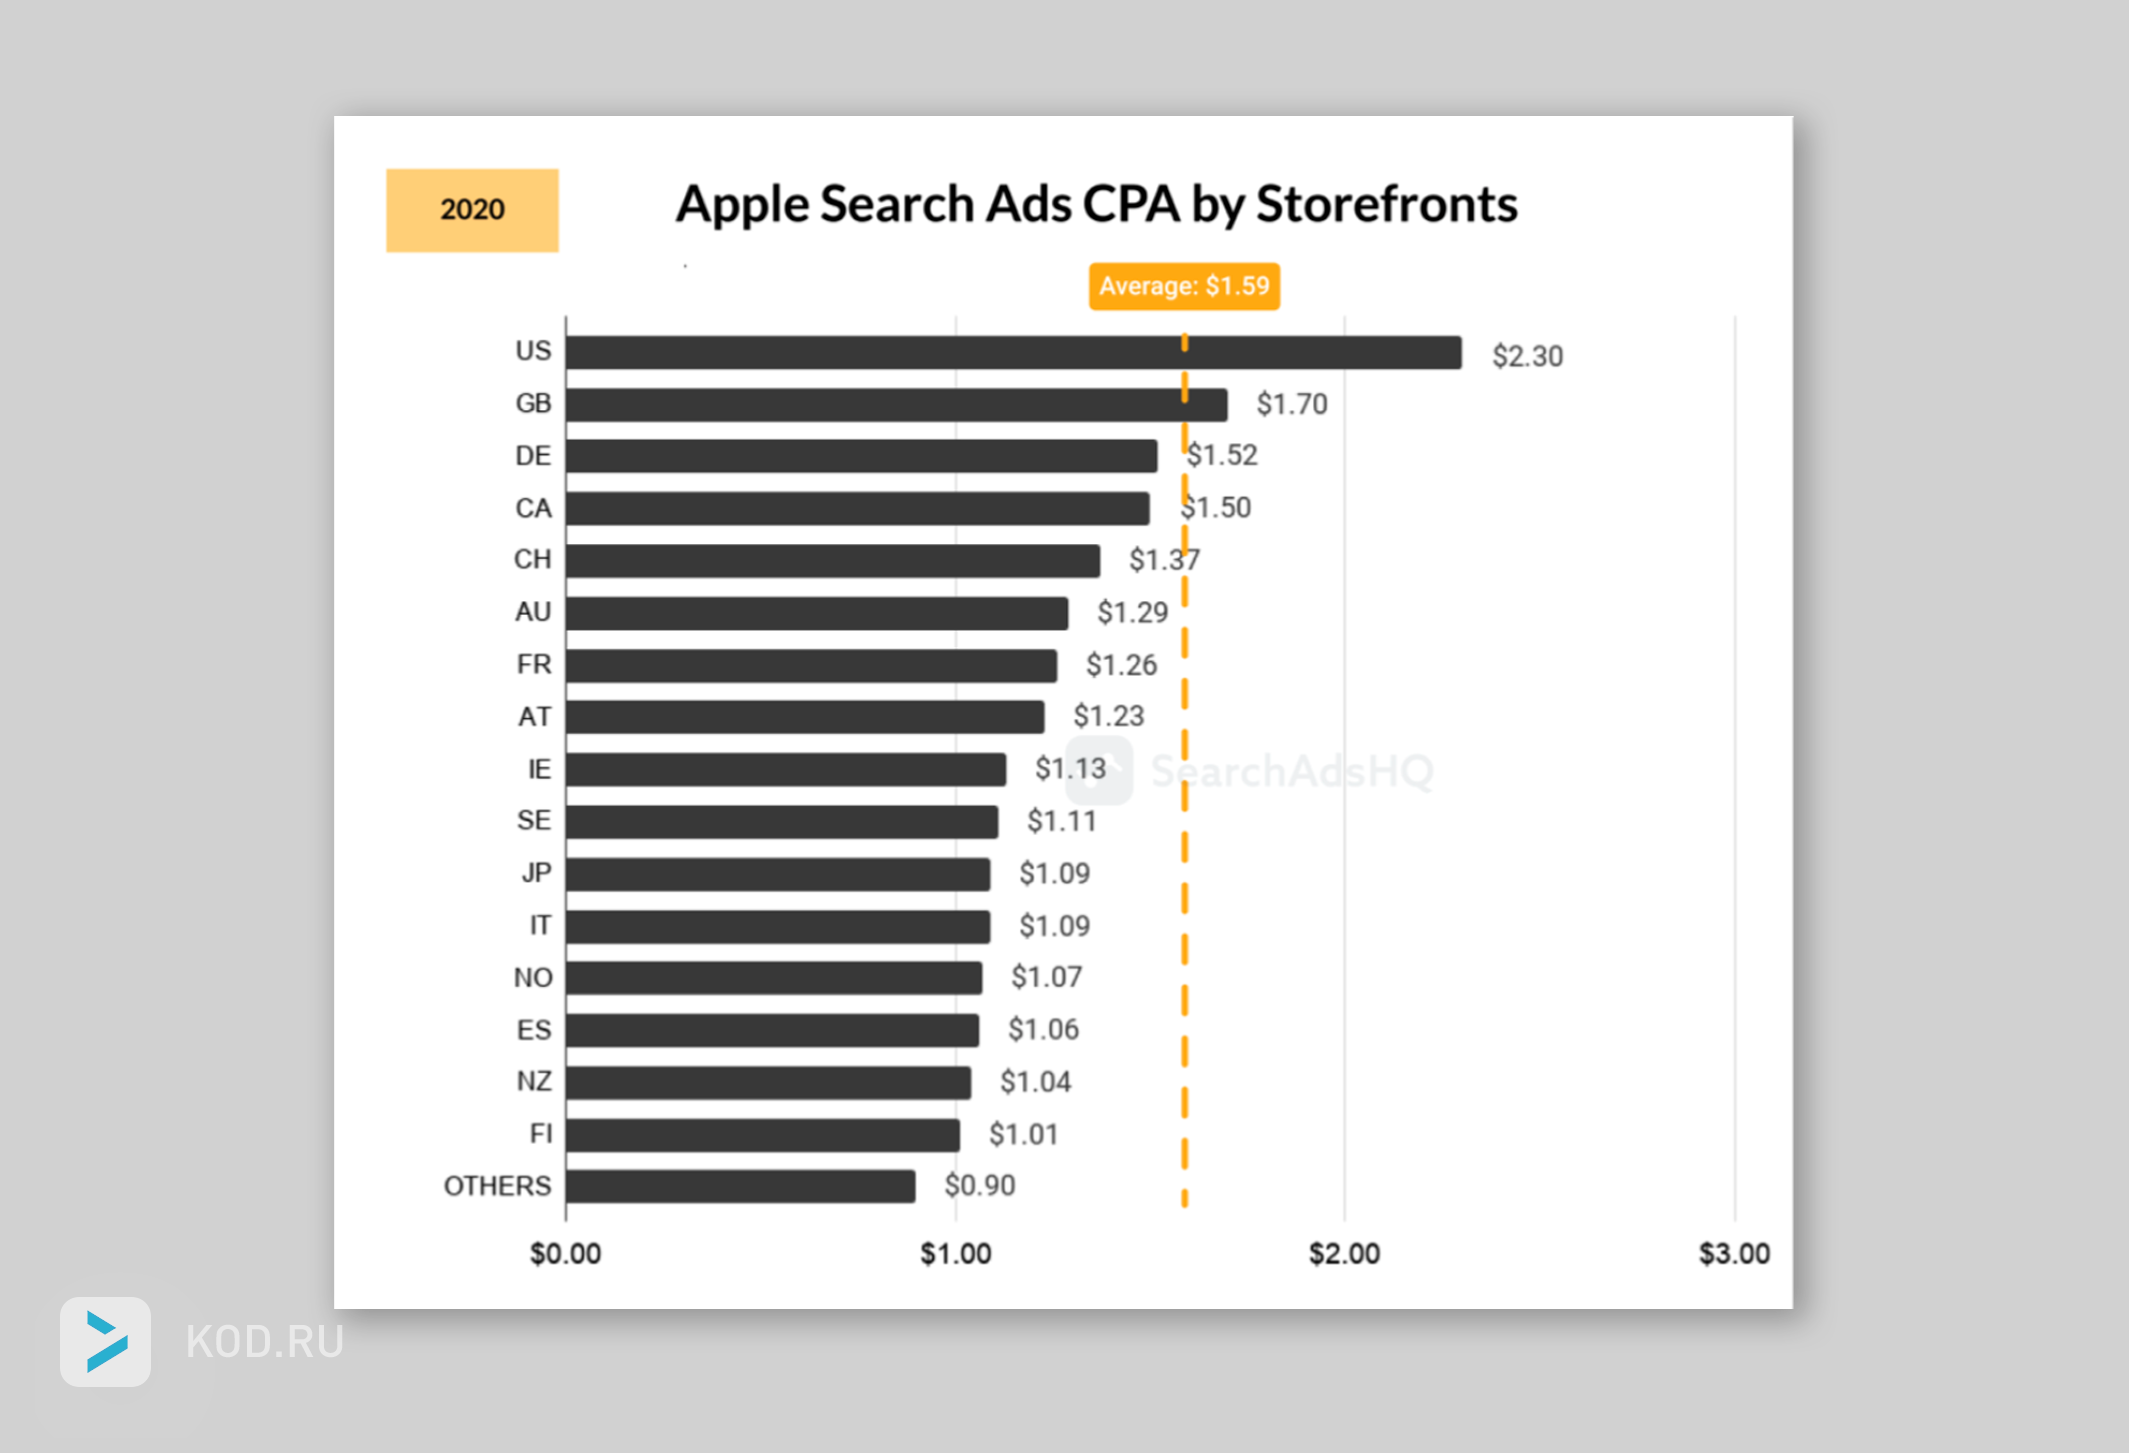
Task: Click the $2.30 value label
Action: (x=1527, y=356)
